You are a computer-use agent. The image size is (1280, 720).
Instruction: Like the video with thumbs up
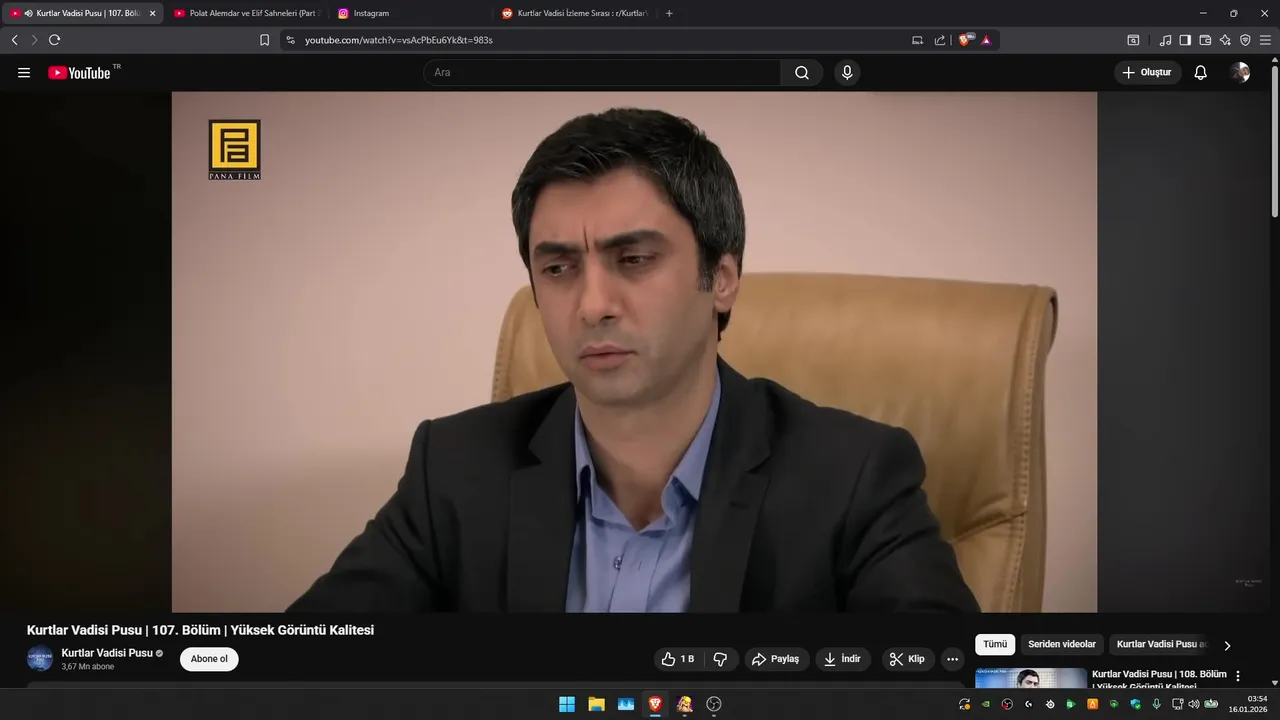pos(678,659)
